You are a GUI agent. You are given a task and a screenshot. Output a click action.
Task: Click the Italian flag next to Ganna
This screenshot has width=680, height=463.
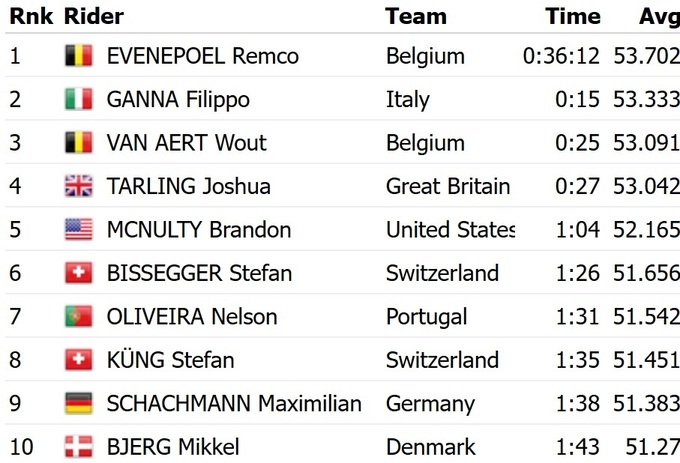(x=78, y=99)
